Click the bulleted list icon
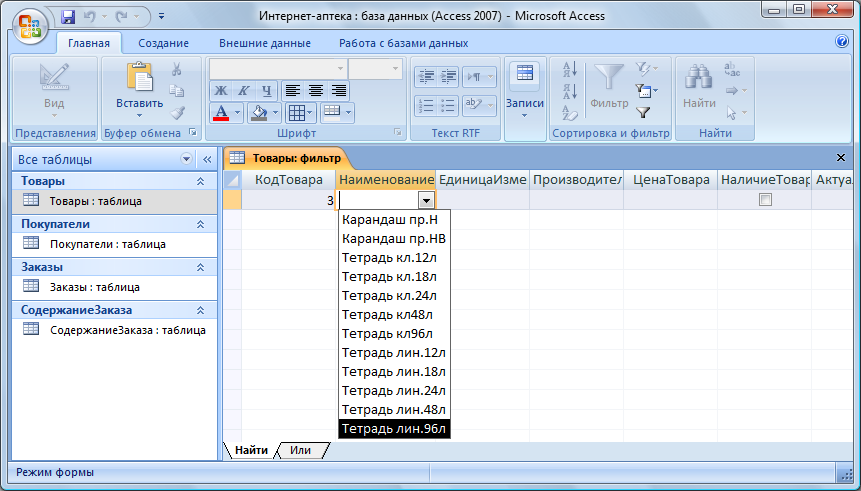This screenshot has height=491, width=861. tap(449, 105)
